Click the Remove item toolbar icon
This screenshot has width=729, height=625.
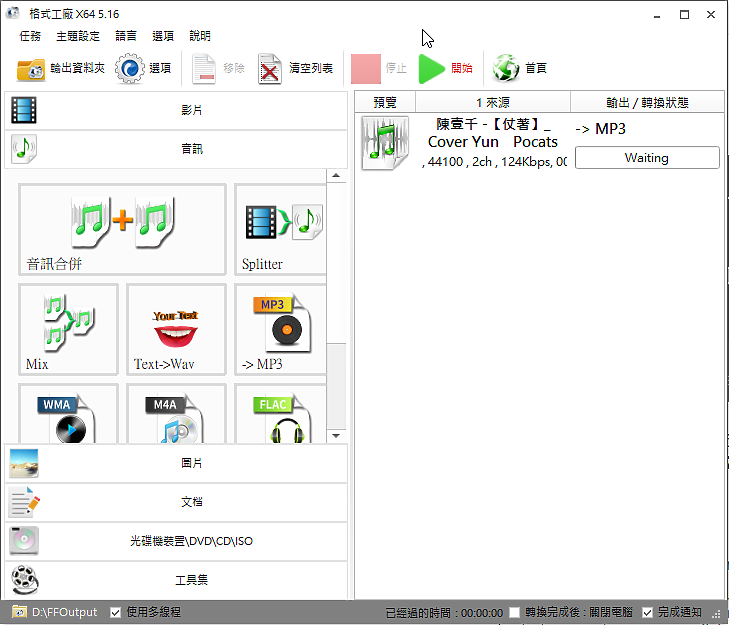click(x=204, y=69)
